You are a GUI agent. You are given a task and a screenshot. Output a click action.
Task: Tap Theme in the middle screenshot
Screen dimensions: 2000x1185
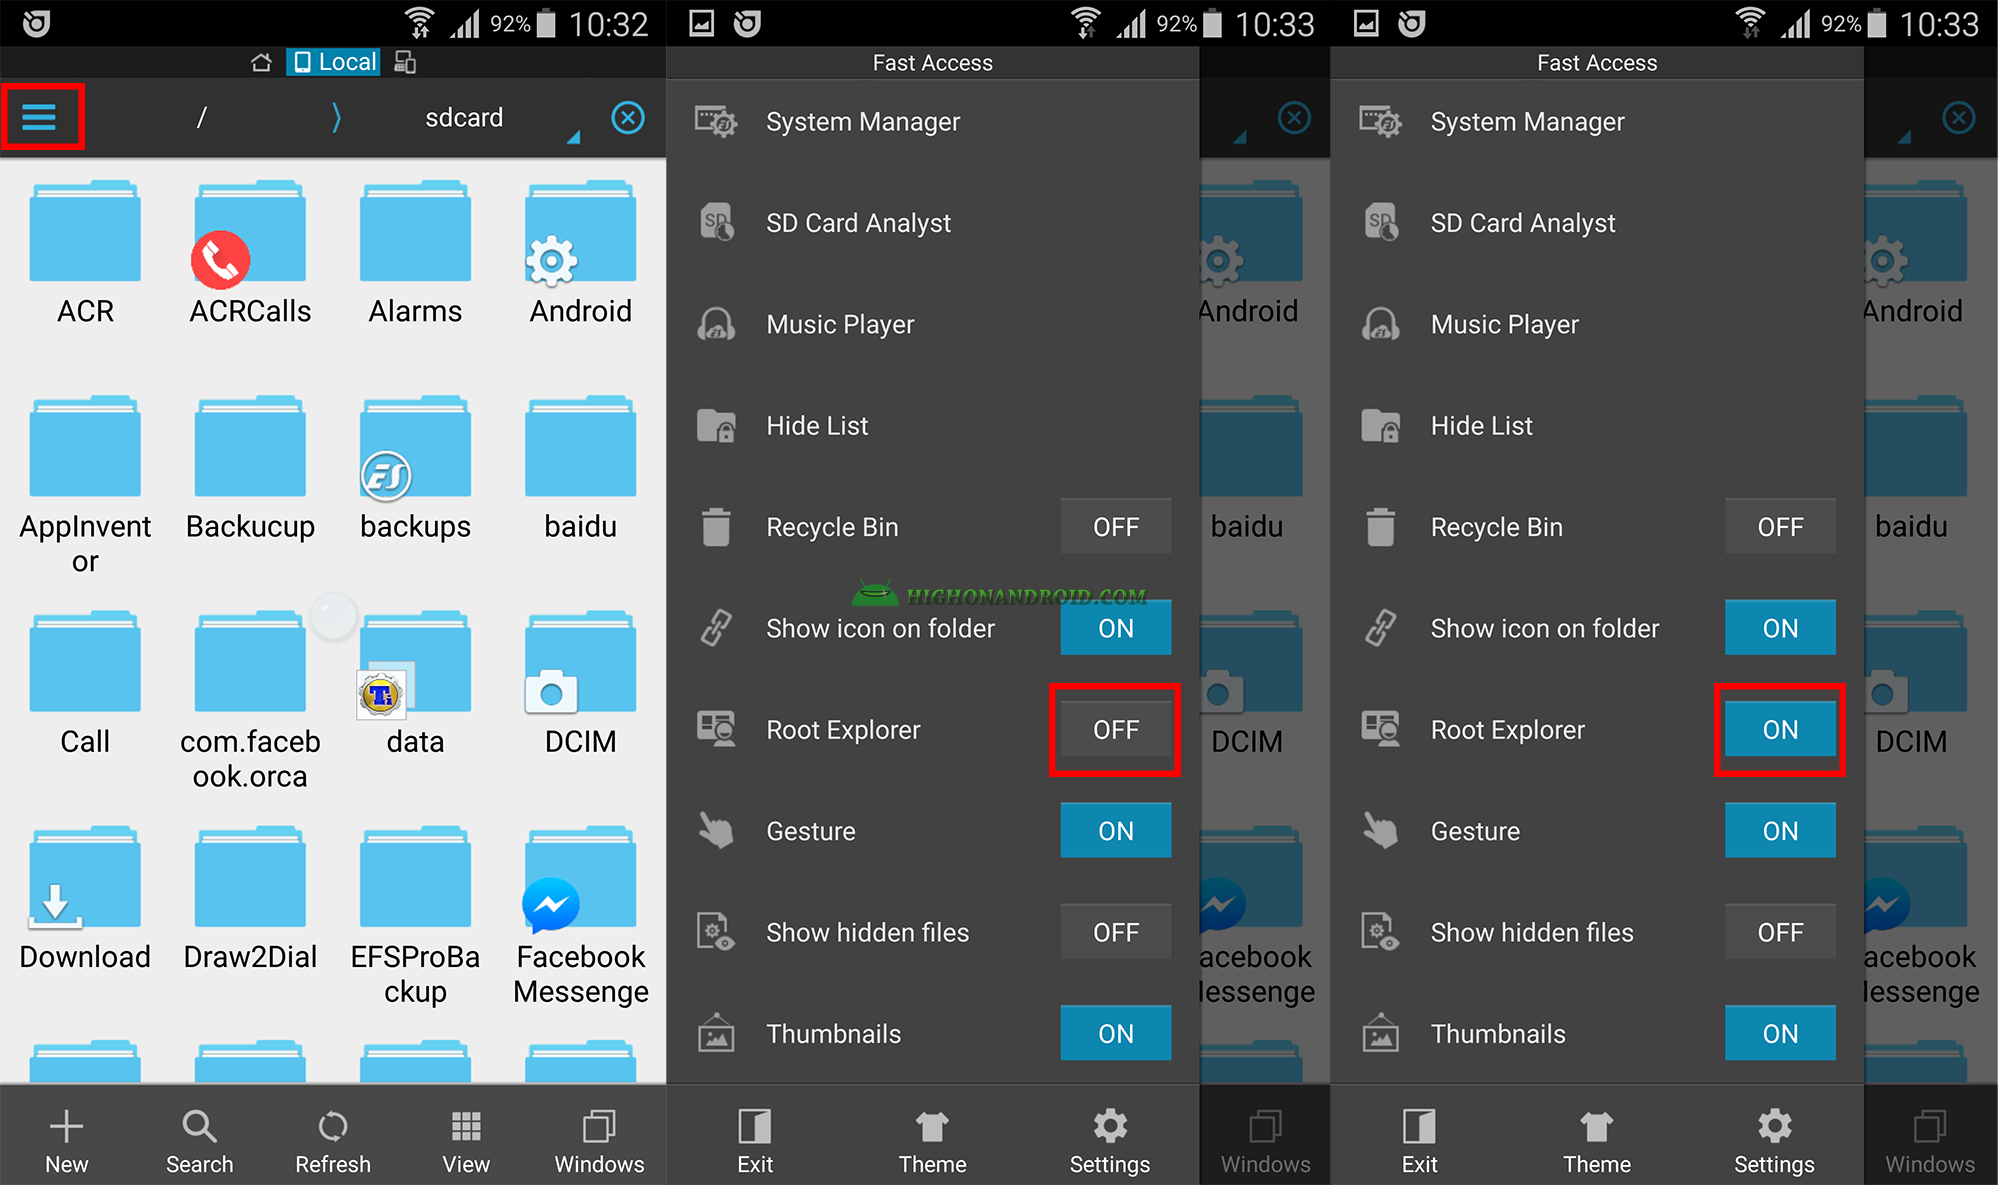932,1141
